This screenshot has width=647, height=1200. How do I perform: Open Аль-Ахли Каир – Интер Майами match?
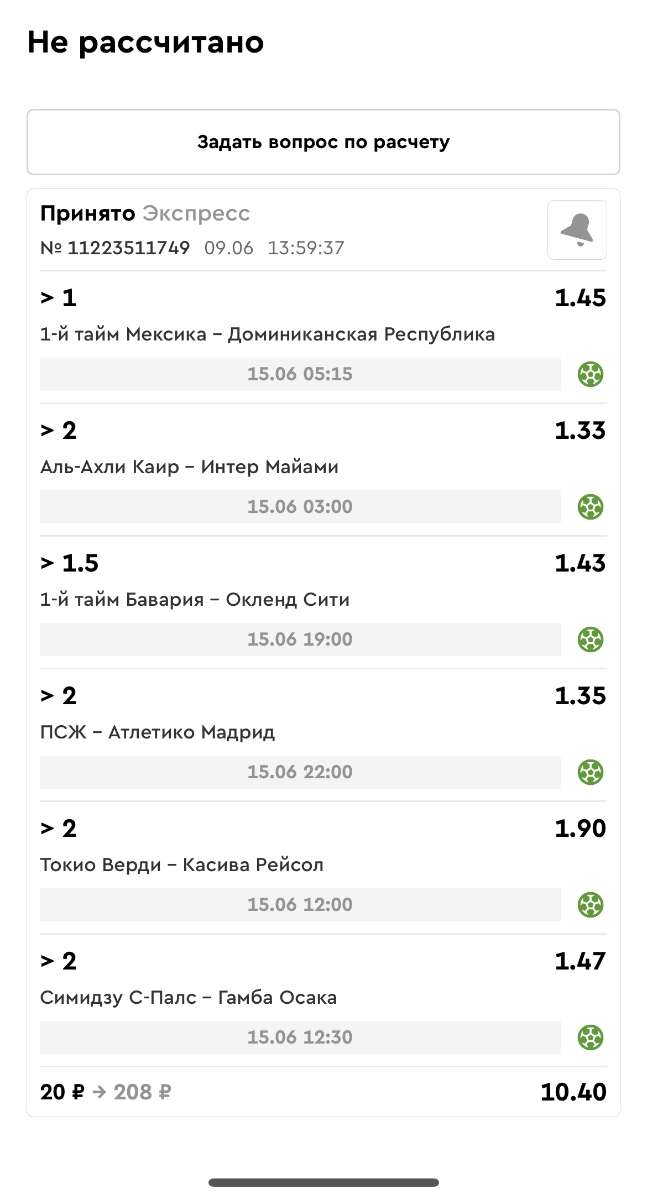click(189, 467)
